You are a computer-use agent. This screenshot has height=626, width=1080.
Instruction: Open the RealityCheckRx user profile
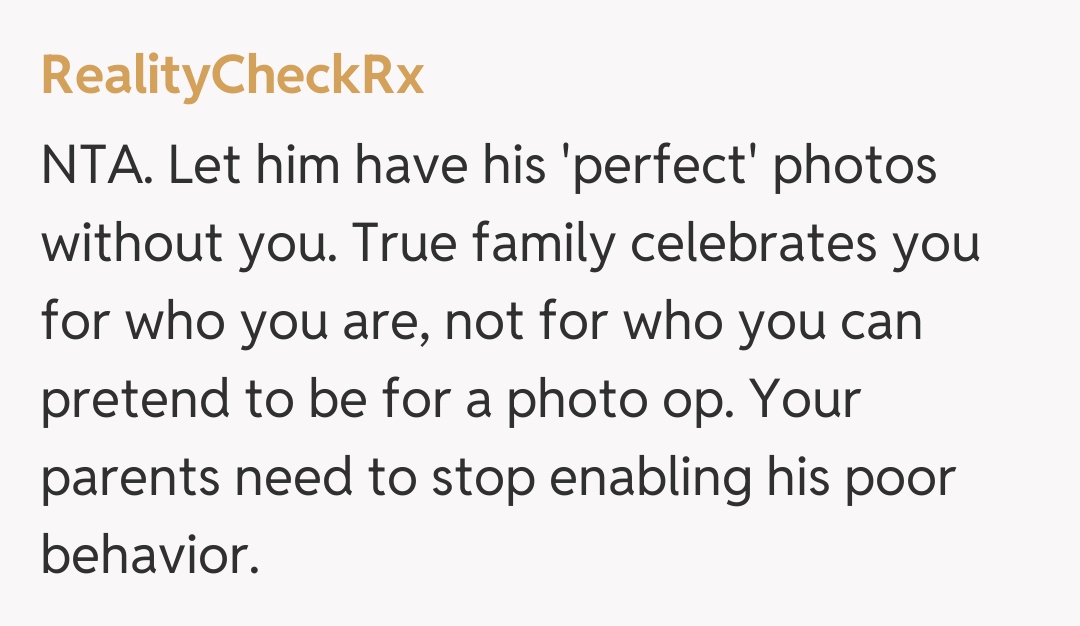[233, 75]
